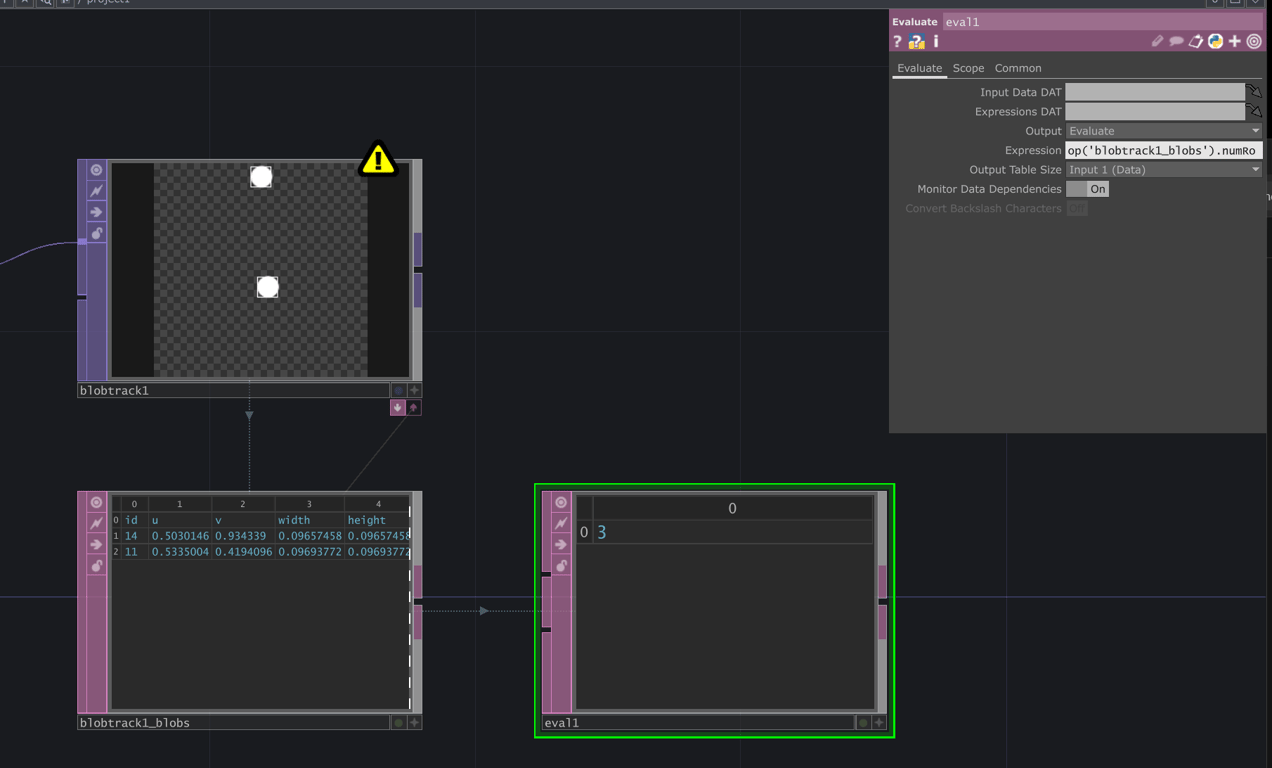Click the upper output connector of blobtrack1
The height and width of the screenshot is (768, 1272).
[x=418, y=249]
